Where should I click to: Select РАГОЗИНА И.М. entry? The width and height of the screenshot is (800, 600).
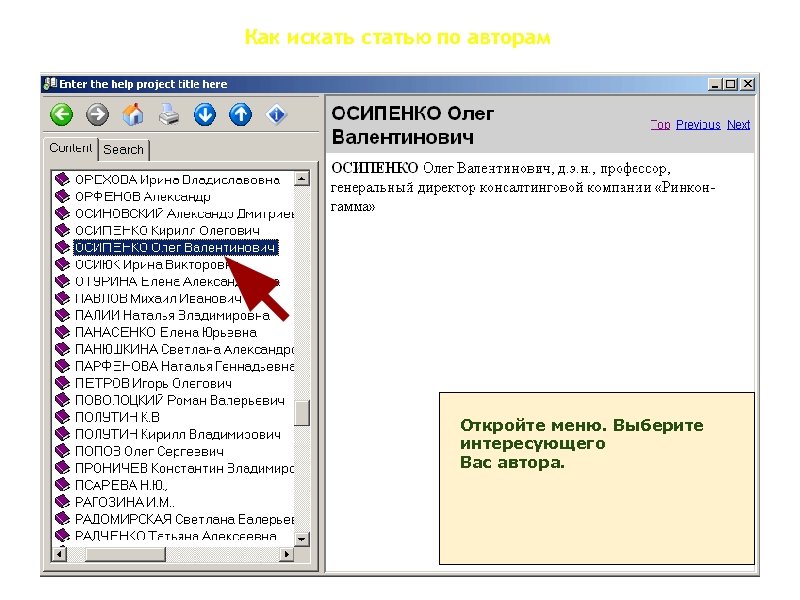coord(124,502)
